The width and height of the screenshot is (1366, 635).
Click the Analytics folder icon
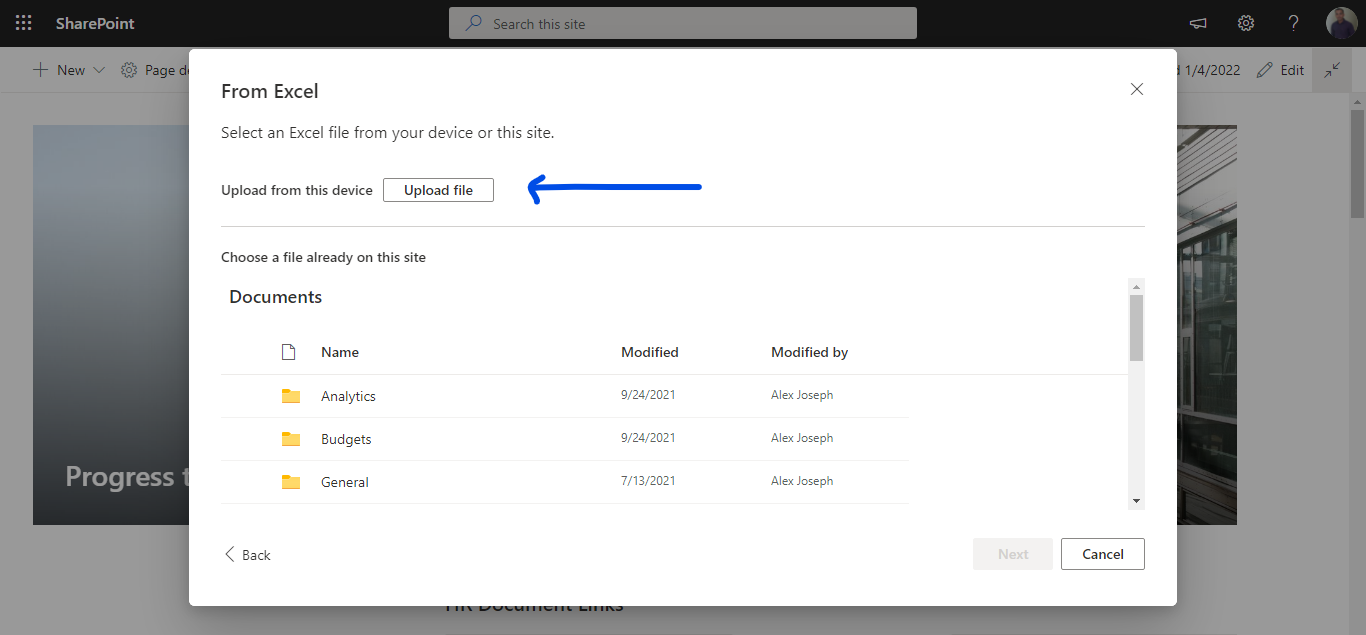tap(291, 396)
